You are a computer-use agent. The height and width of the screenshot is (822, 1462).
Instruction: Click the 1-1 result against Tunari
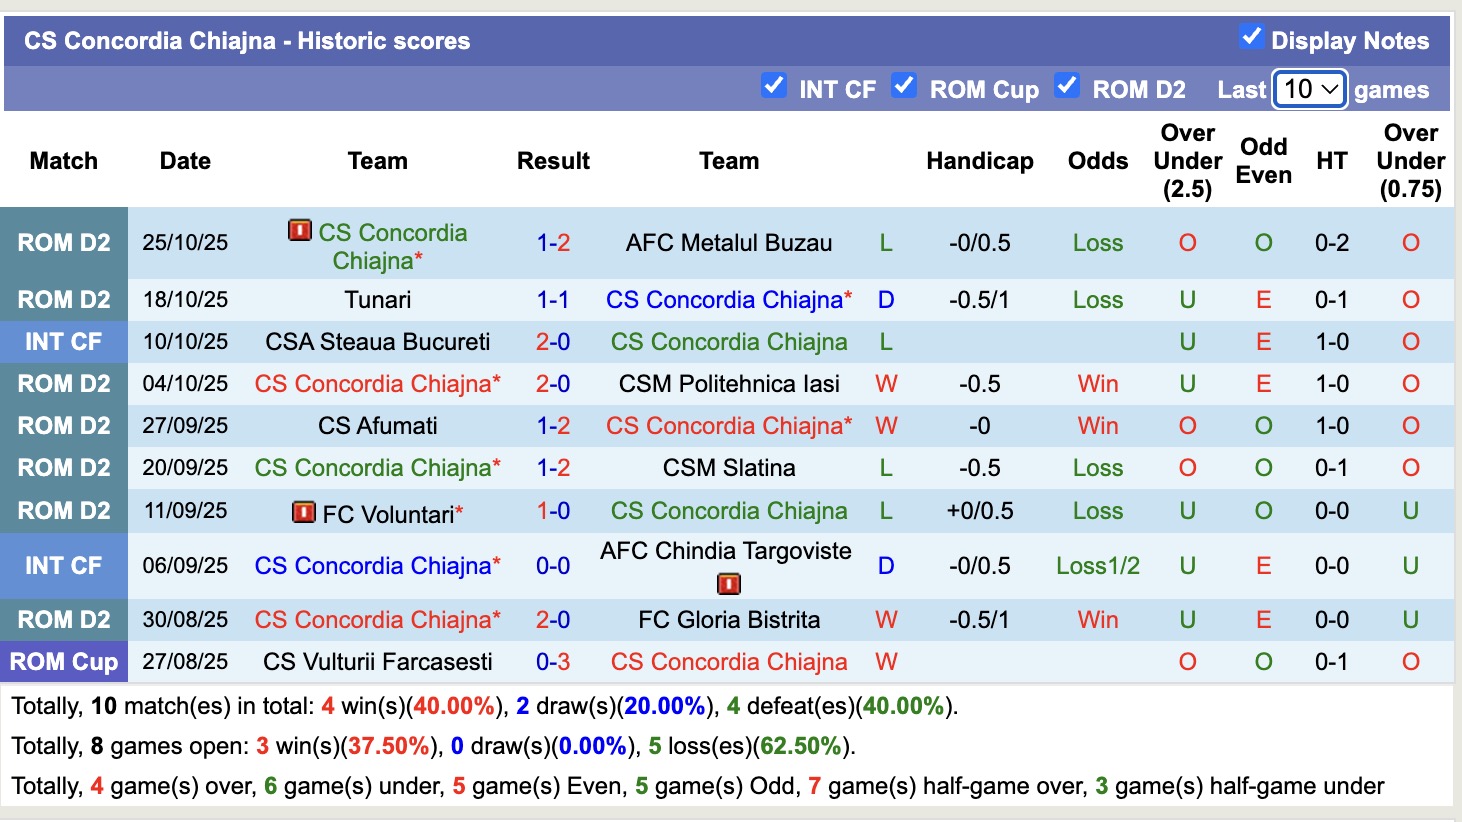553,300
